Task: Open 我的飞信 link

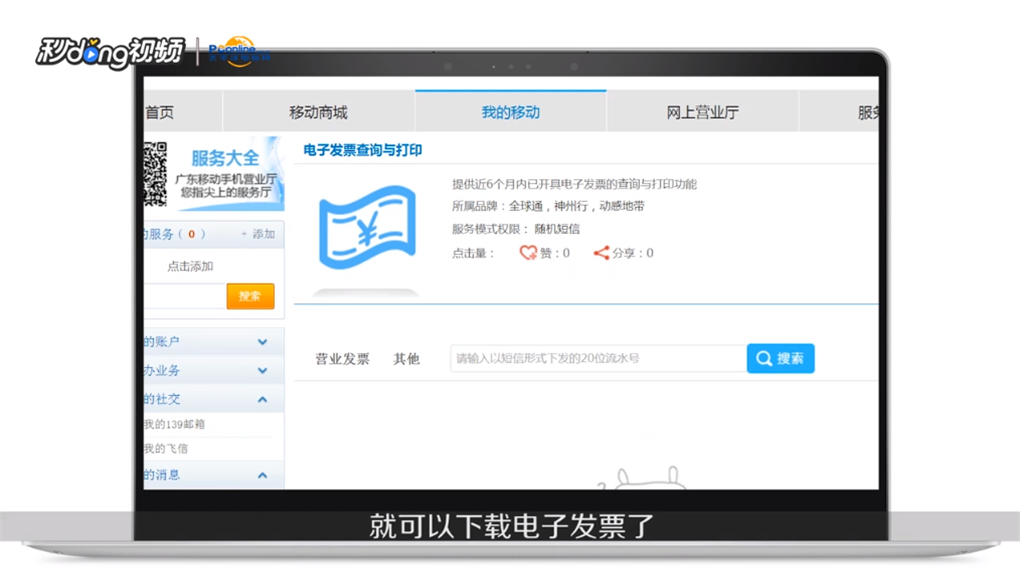Action: 166,449
